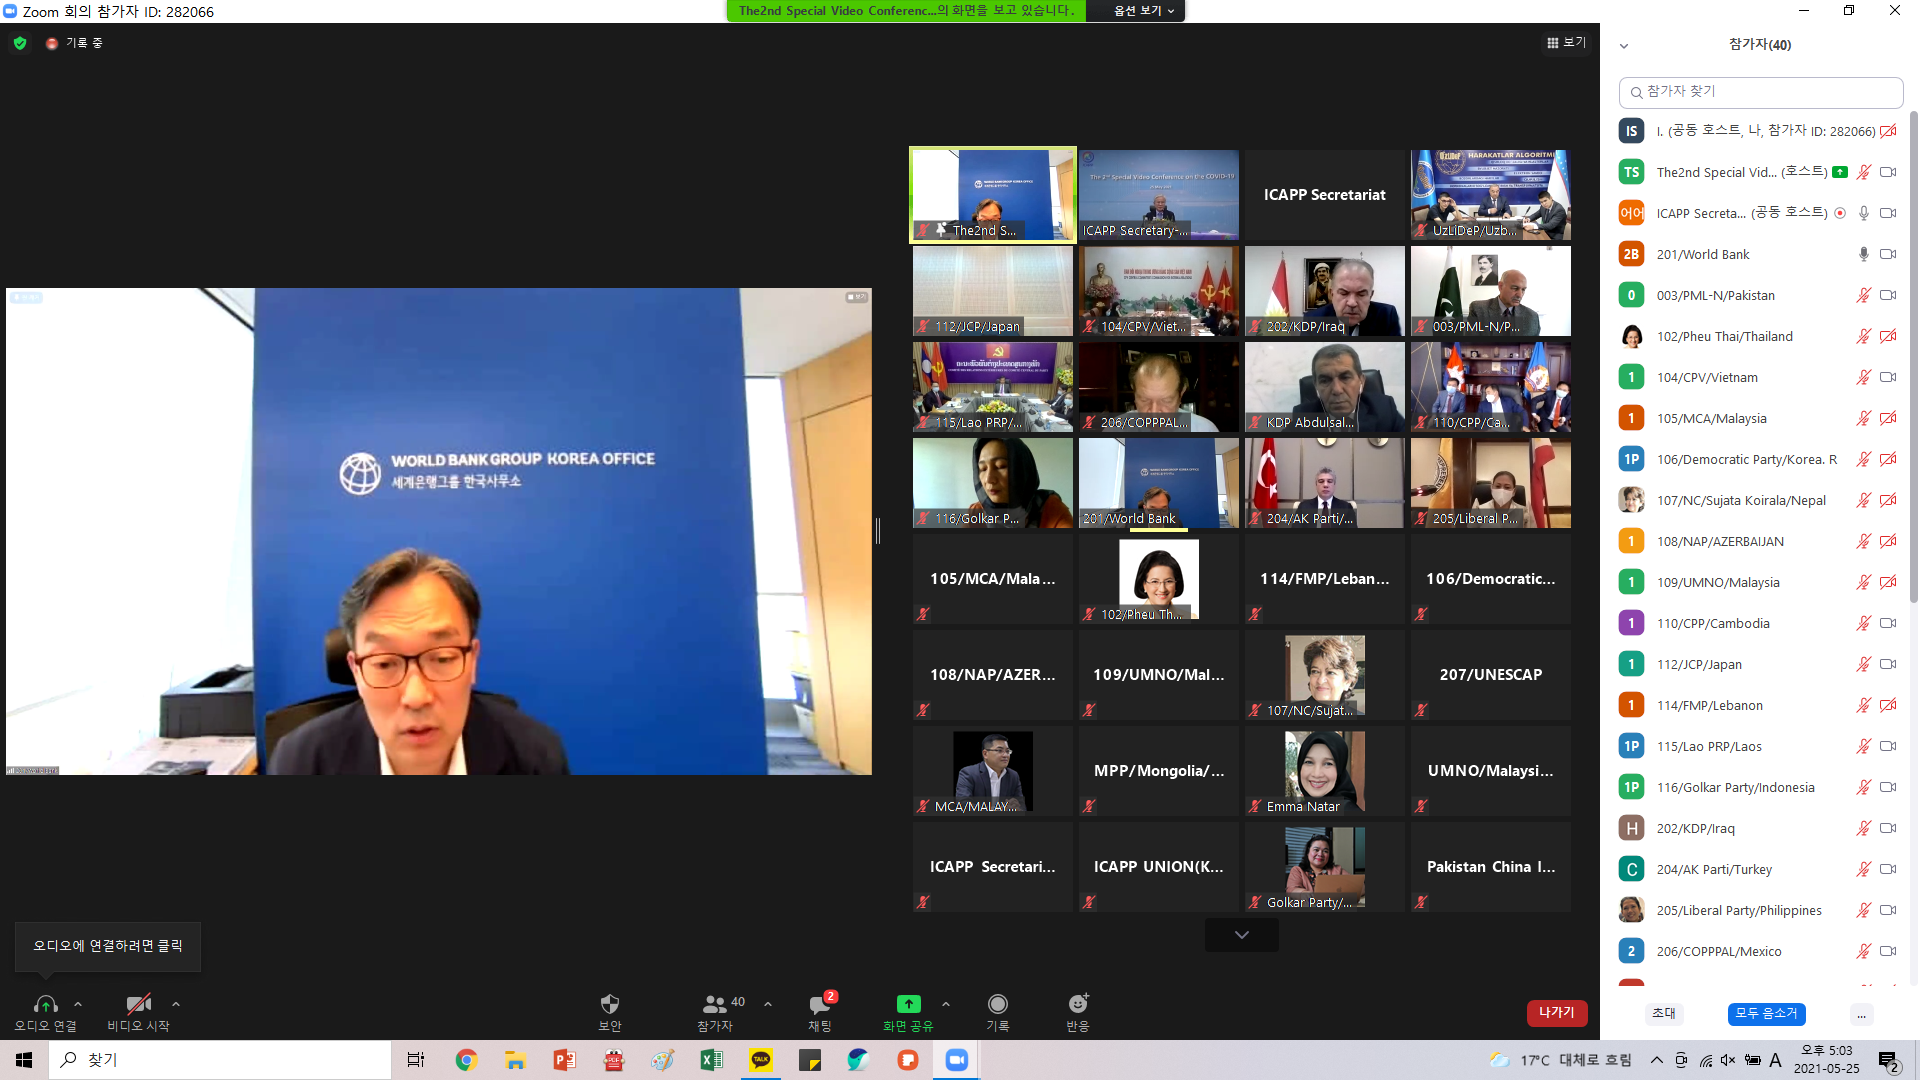Image resolution: width=1920 pixels, height=1080 pixels.
Task: Unmute 104/CPV/Vietnam microphone icon
Action: (1864, 377)
